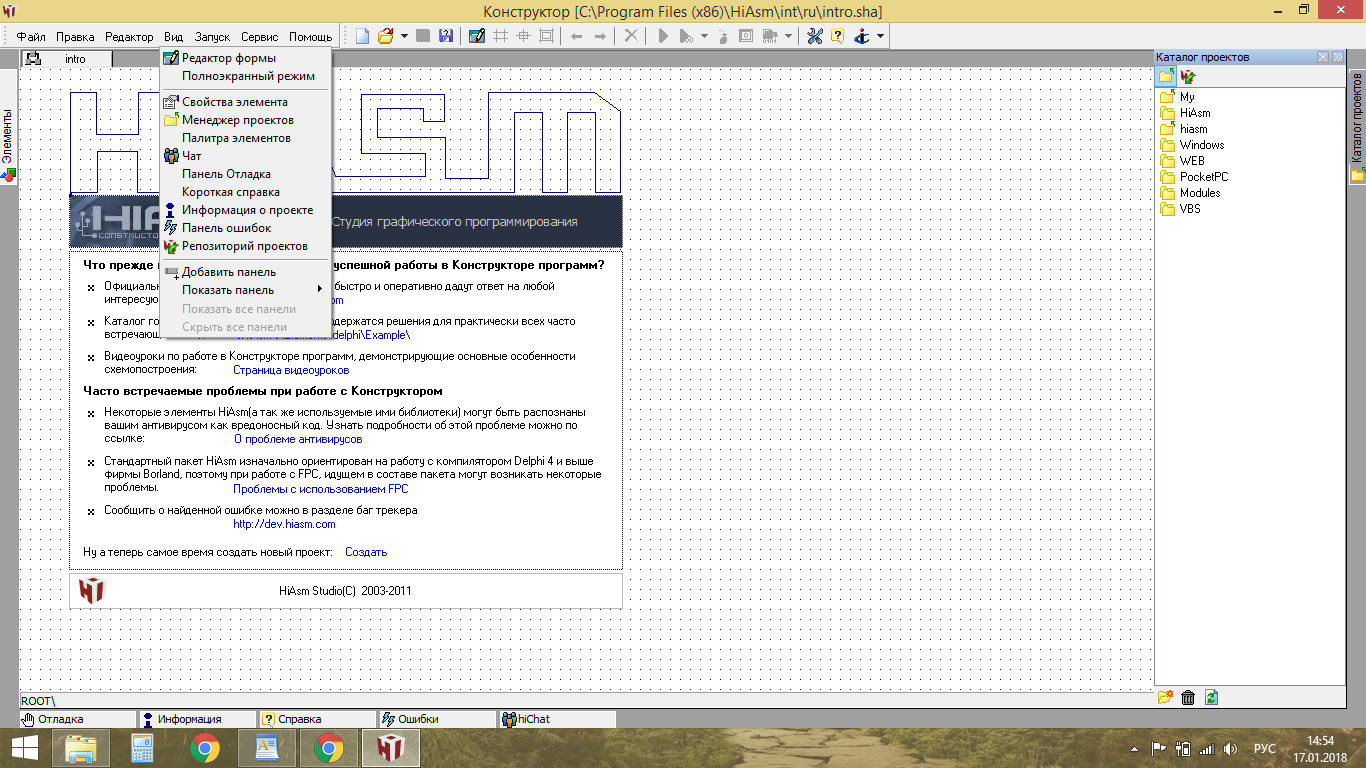Click the toolbar back arrow
Screen dimensions: 1366x768
pos(576,36)
